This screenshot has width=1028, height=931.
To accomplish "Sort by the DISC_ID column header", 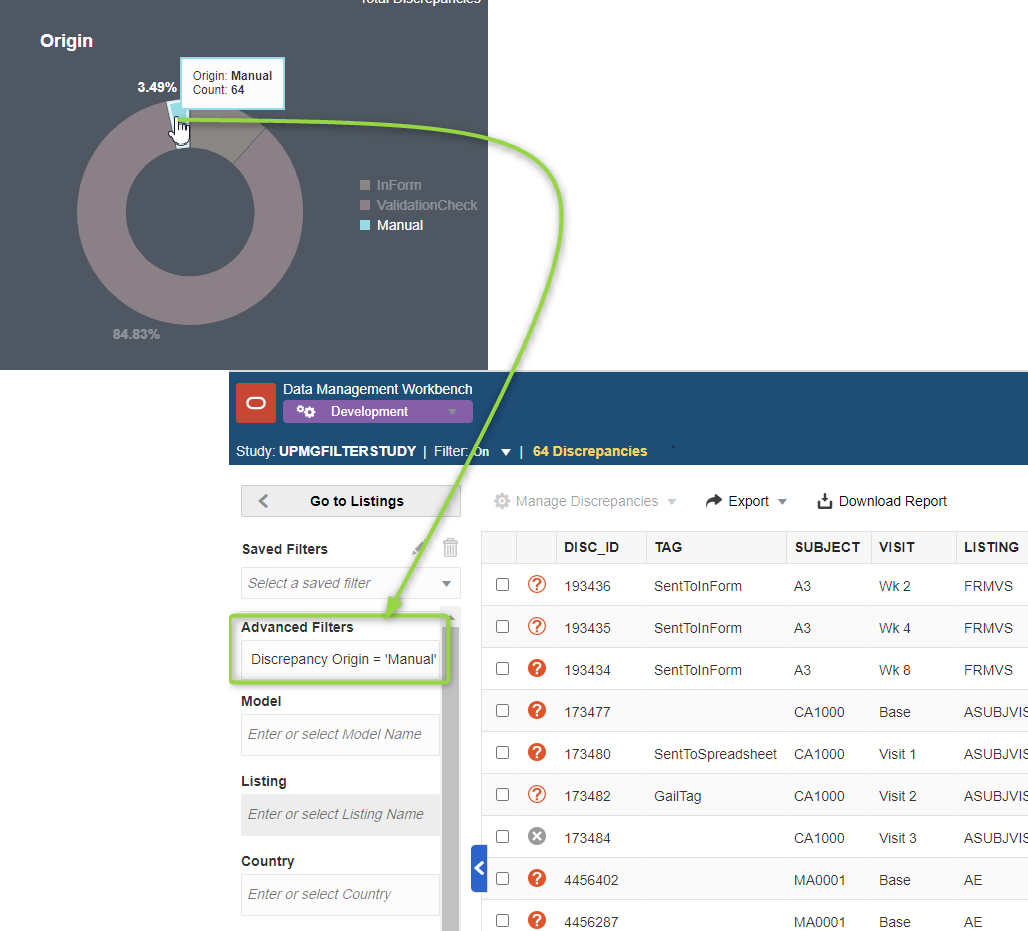I will coord(591,547).
